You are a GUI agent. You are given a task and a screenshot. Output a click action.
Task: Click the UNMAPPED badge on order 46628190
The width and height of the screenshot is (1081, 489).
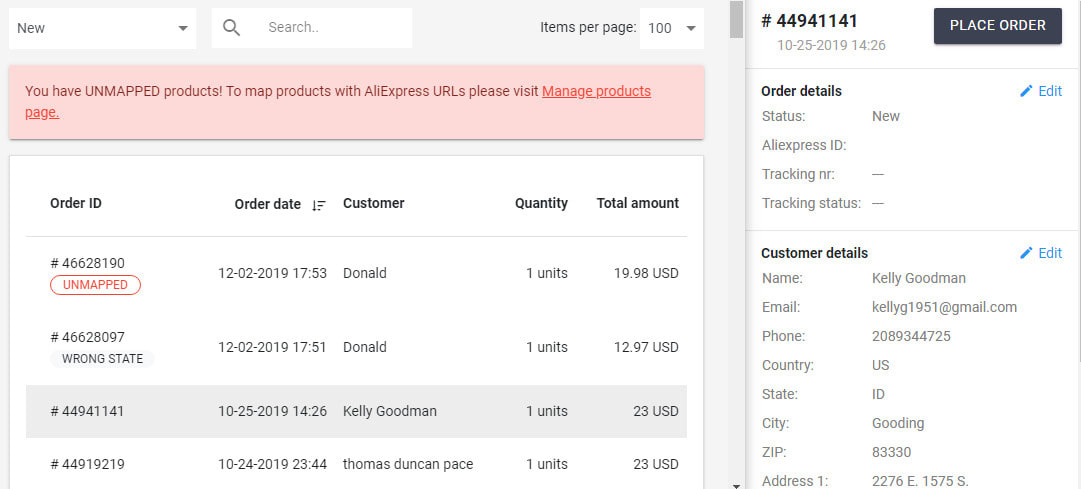point(95,285)
